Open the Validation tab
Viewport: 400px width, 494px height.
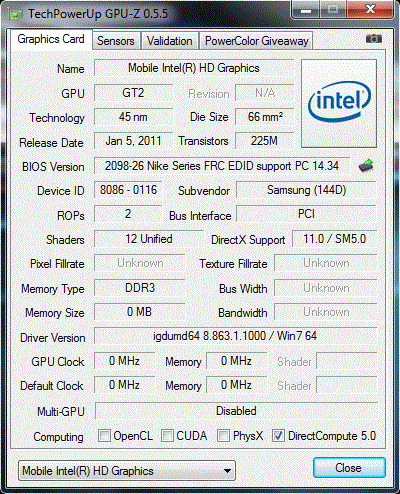170,41
